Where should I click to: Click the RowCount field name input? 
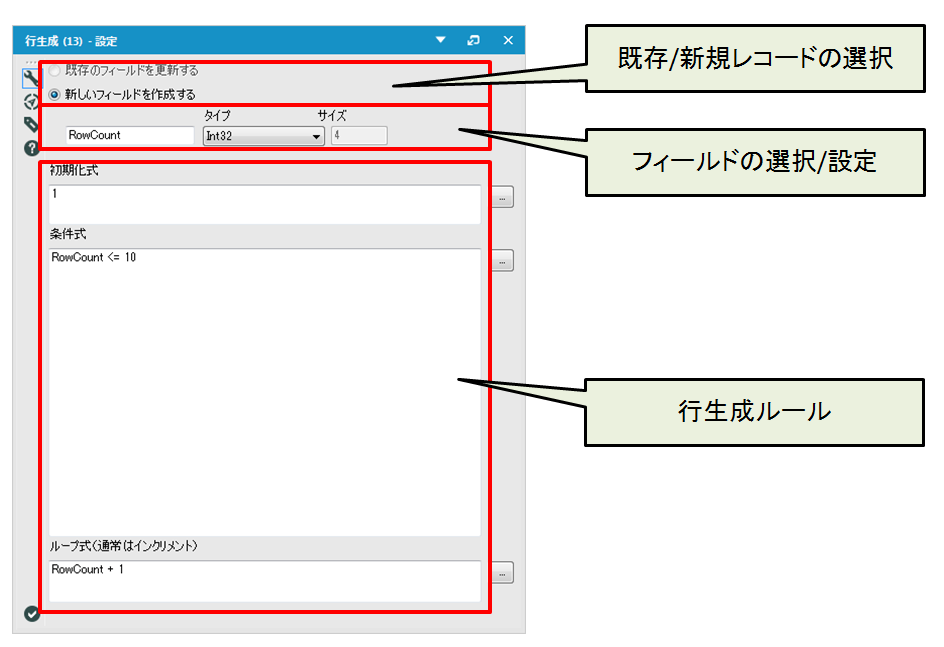[x=130, y=136]
